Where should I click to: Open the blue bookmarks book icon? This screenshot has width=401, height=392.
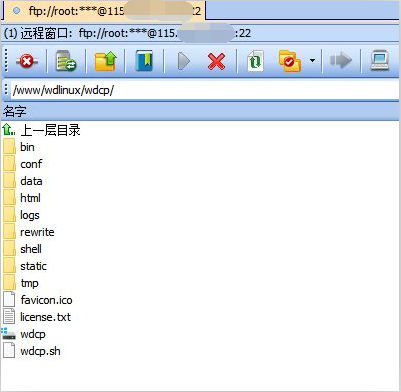[144, 61]
